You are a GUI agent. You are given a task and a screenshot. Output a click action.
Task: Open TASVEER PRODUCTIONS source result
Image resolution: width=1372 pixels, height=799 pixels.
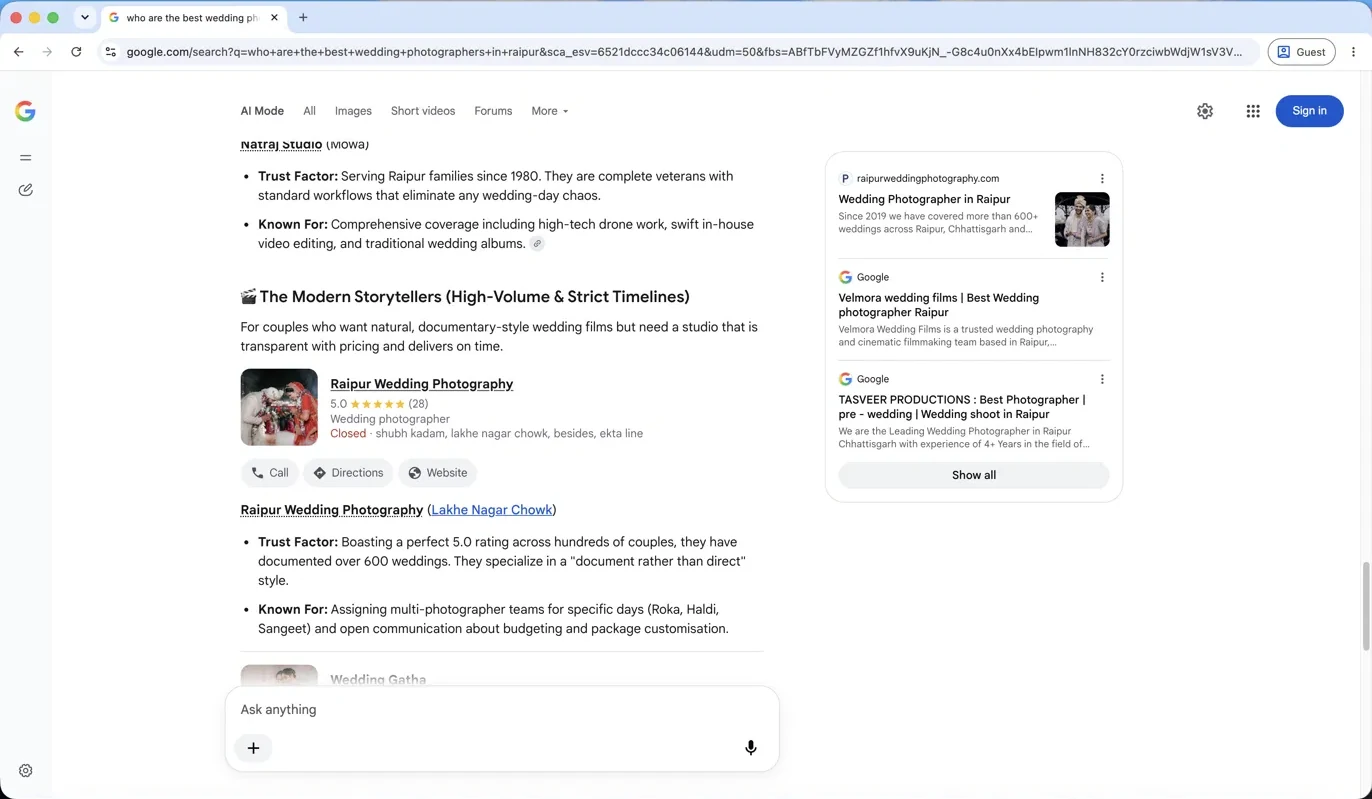click(961, 407)
